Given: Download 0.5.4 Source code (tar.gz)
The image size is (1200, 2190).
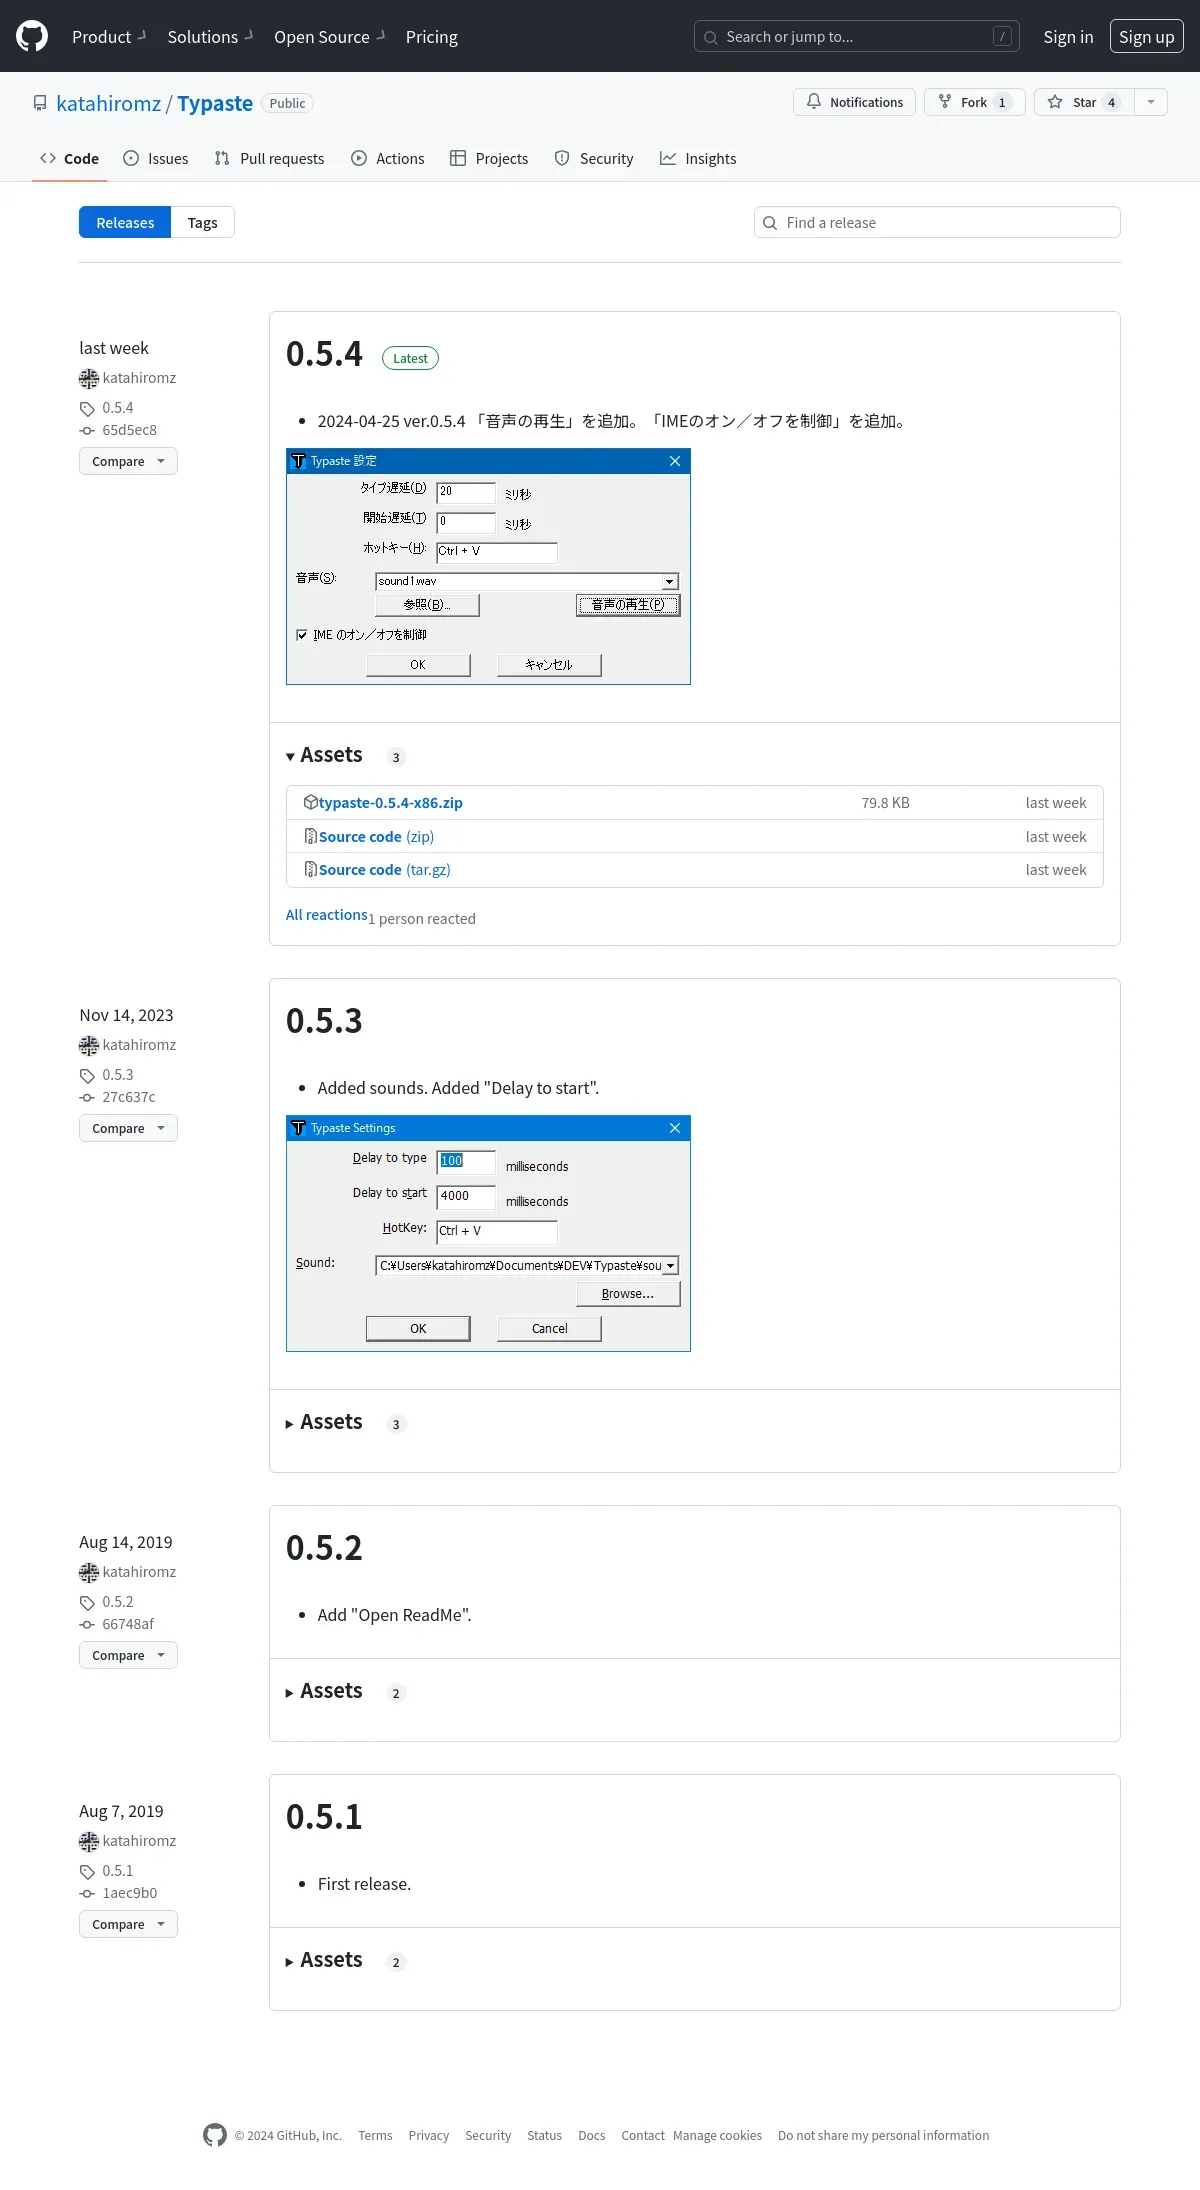Looking at the screenshot, I should point(384,870).
